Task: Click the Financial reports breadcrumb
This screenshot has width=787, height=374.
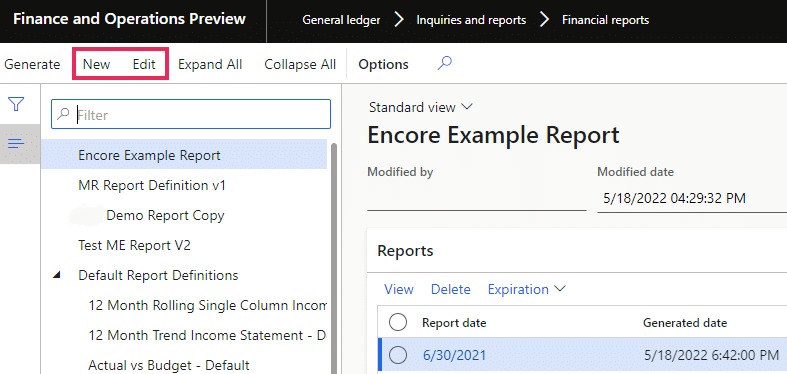Action: click(605, 20)
